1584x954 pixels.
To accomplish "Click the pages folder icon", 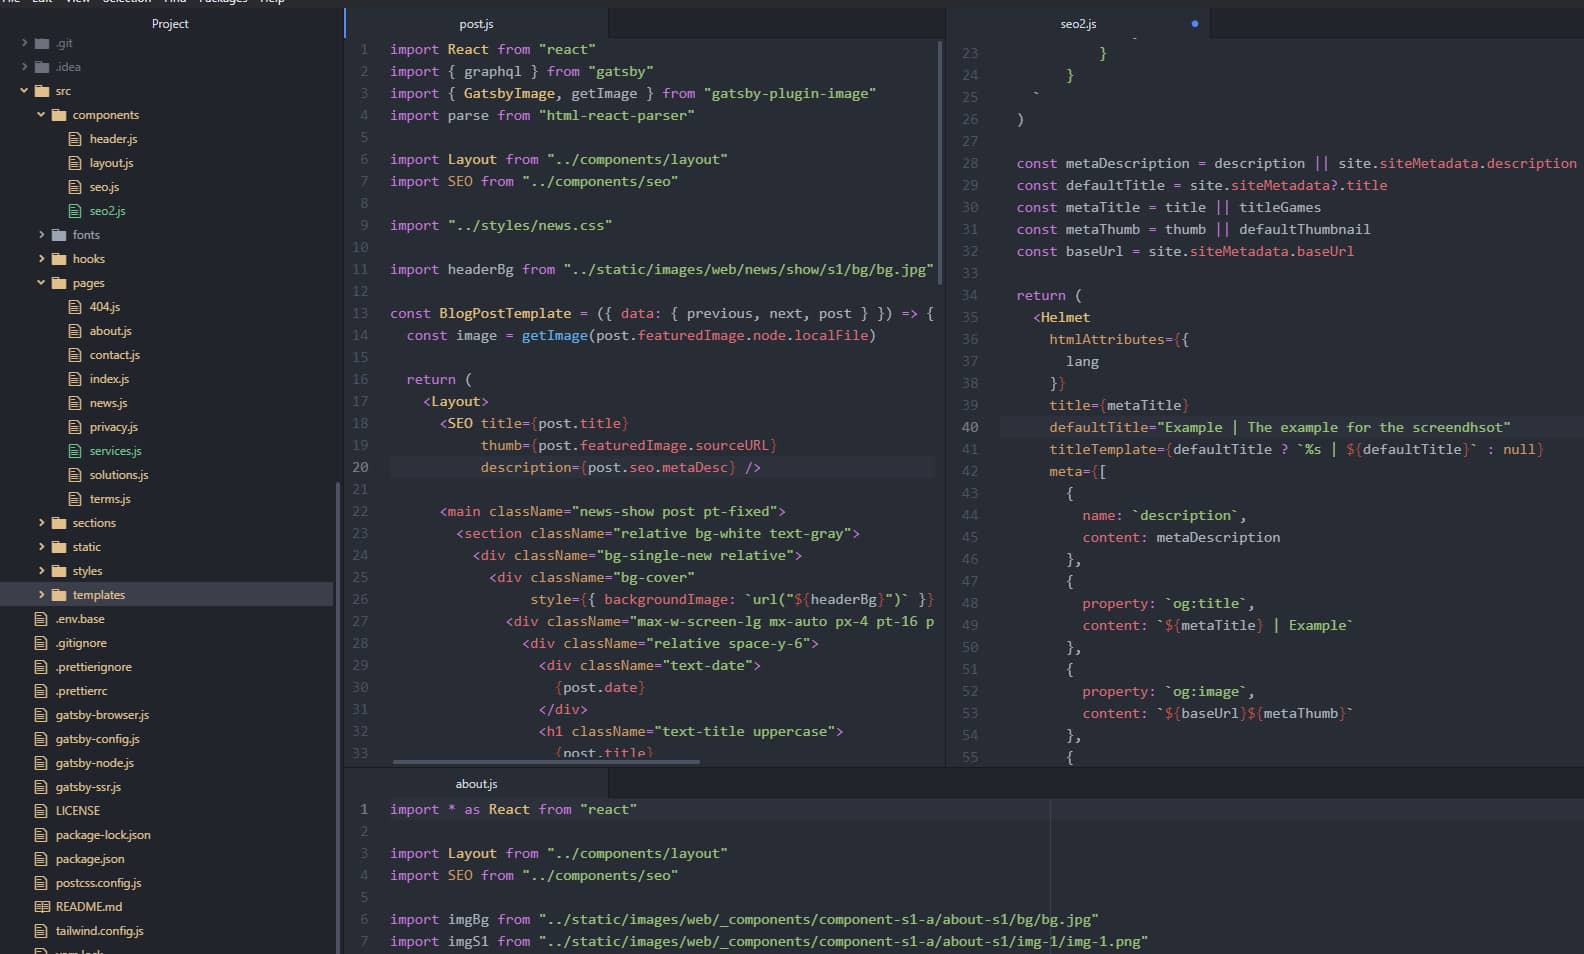I will pos(59,283).
